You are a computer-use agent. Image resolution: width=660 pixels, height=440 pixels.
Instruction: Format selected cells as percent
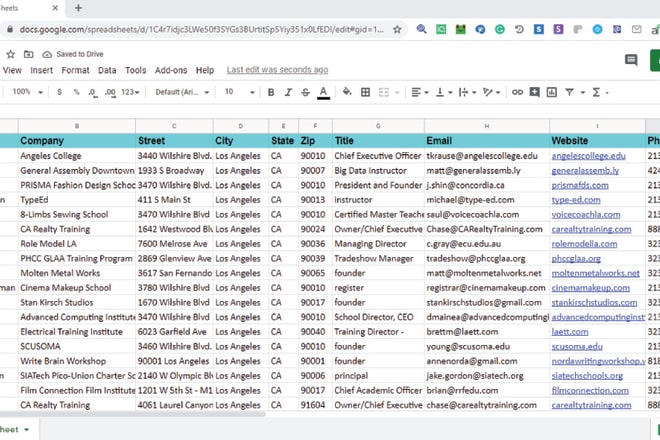tap(76, 92)
